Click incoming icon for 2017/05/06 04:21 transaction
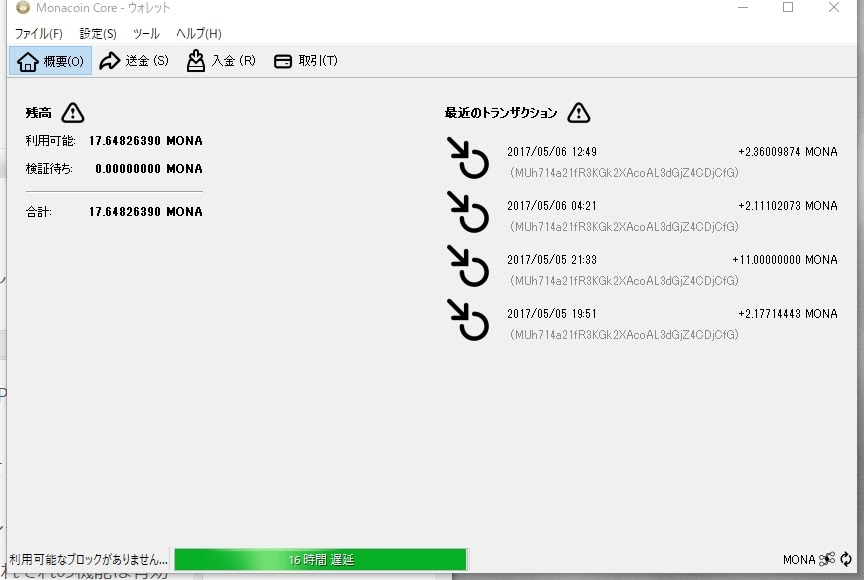Image resolution: width=864 pixels, height=580 pixels. (x=467, y=212)
